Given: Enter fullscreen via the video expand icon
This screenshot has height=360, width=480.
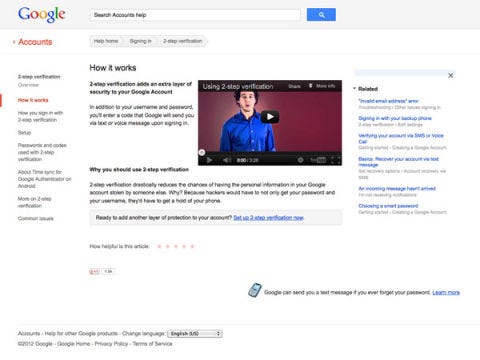Looking at the screenshot, I should pyautogui.click(x=335, y=160).
